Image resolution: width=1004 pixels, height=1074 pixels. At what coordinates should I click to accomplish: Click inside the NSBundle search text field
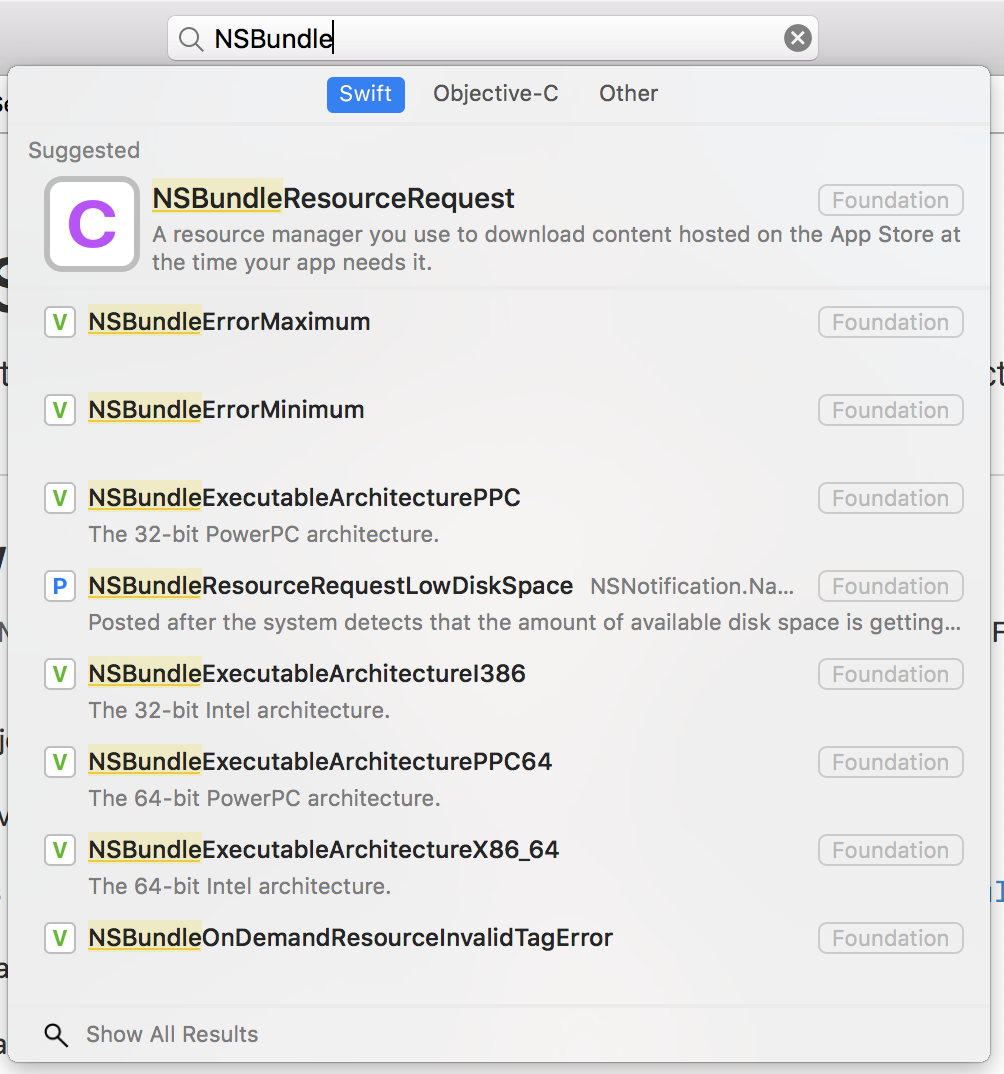pyautogui.click(x=493, y=38)
